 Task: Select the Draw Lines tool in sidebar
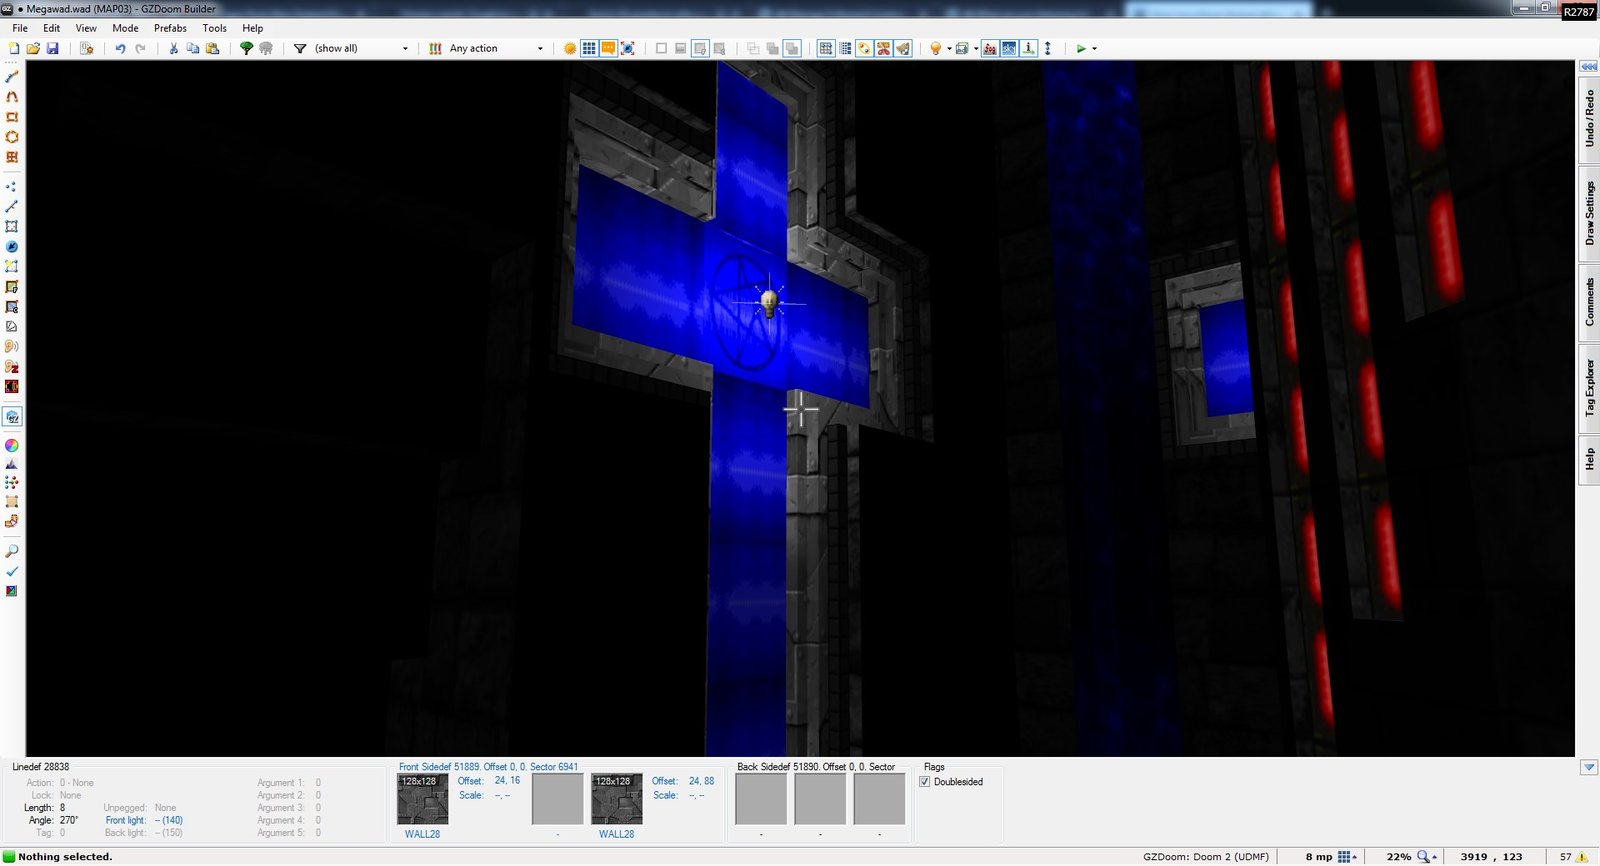(x=12, y=76)
